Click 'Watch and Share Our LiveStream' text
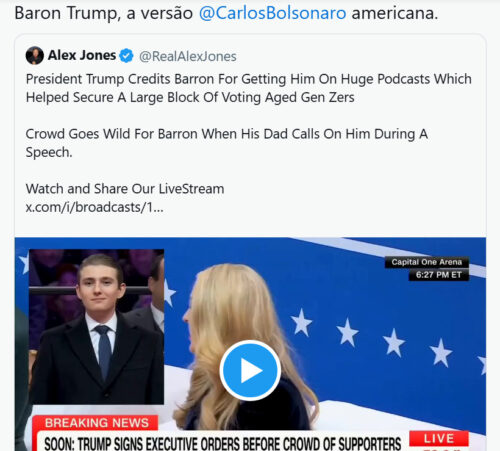500x451 pixels. [x=125, y=189]
